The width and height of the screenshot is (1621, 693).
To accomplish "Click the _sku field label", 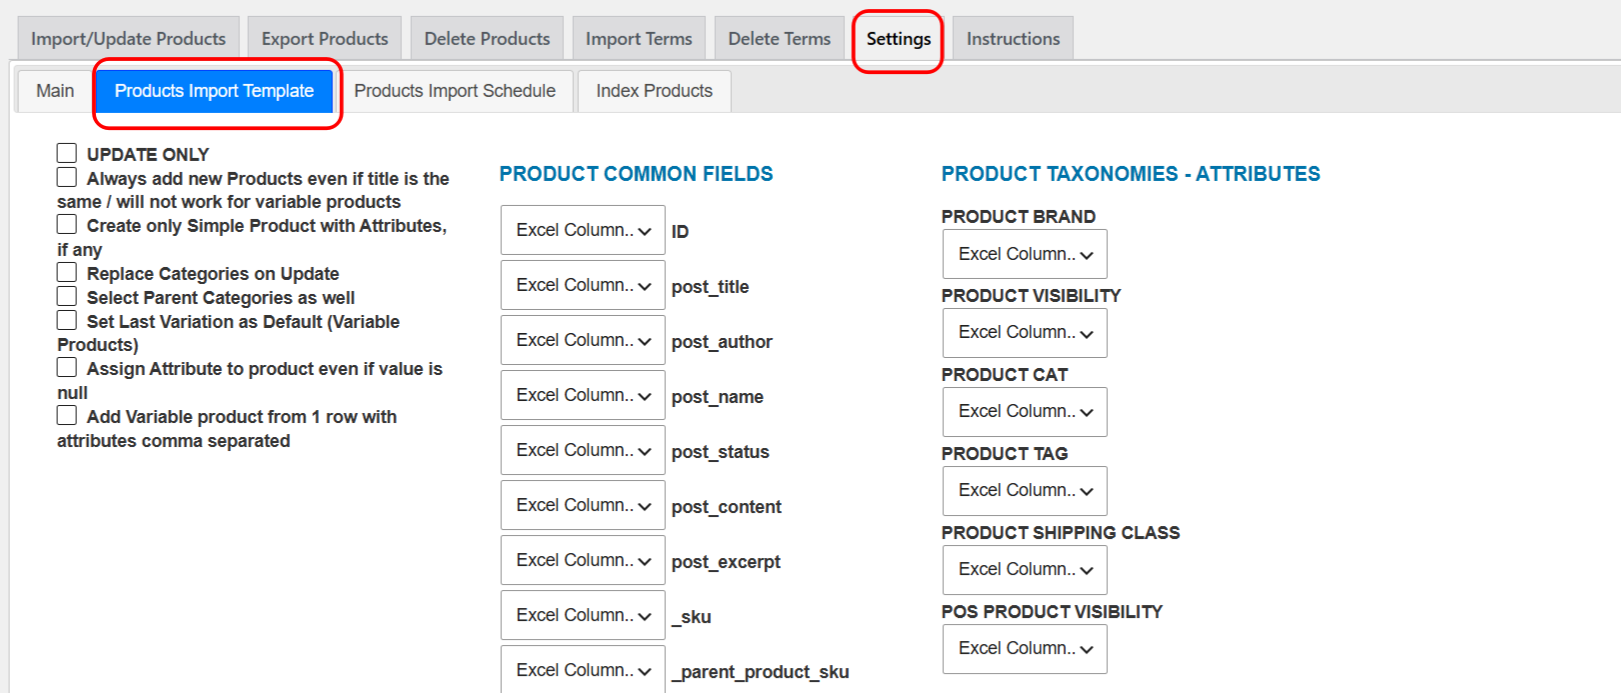I will tap(691, 617).
